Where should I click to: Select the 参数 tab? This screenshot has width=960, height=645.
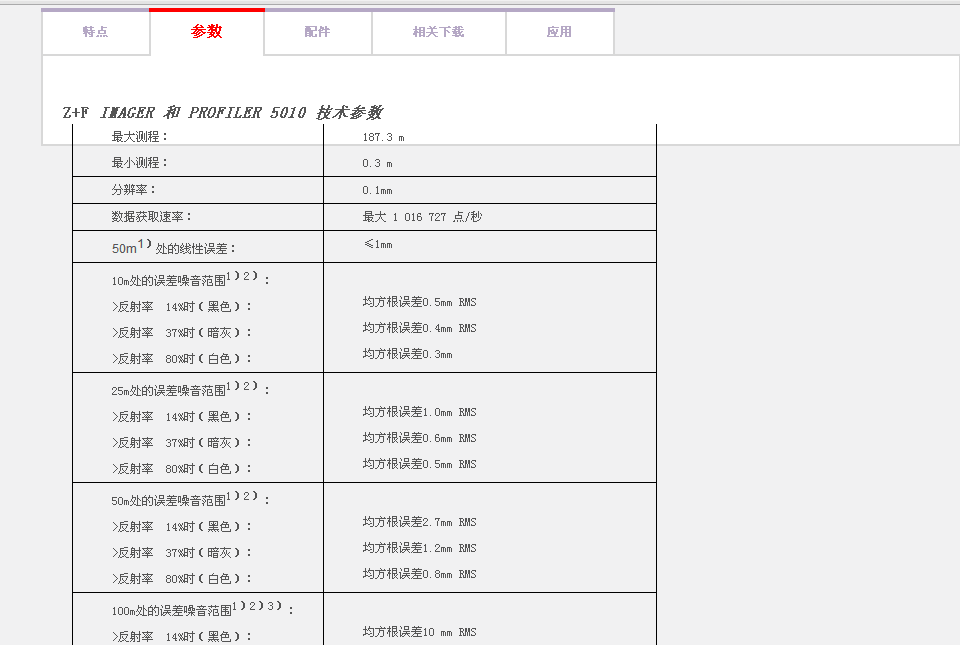point(207,32)
